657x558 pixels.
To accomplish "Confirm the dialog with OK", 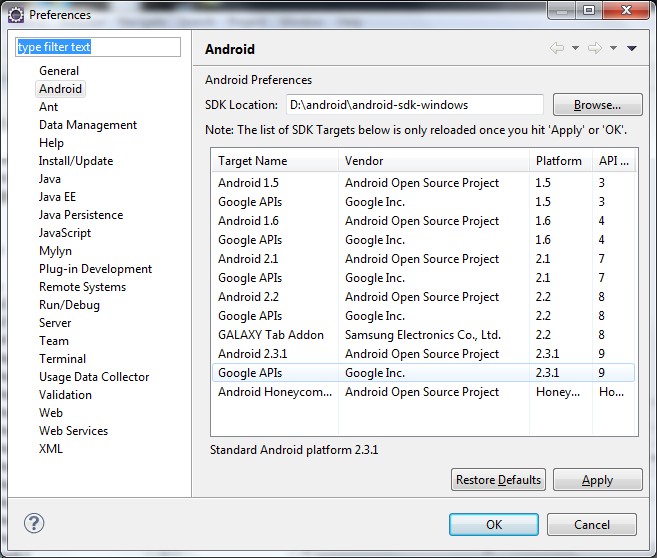I will pyautogui.click(x=494, y=524).
